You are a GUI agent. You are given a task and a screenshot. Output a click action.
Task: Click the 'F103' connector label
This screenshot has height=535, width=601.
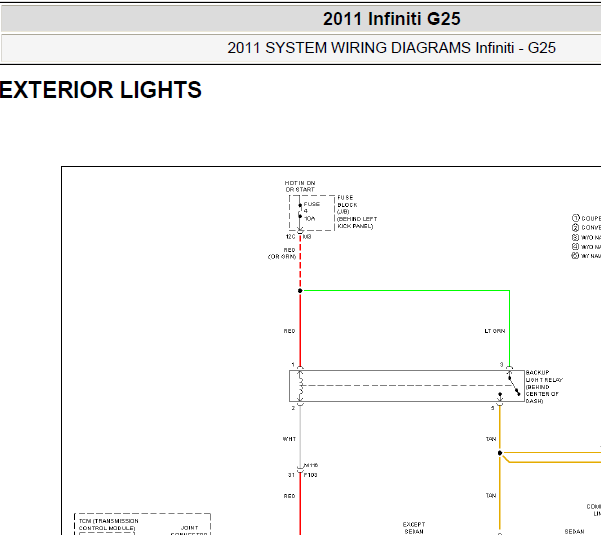pos(310,475)
